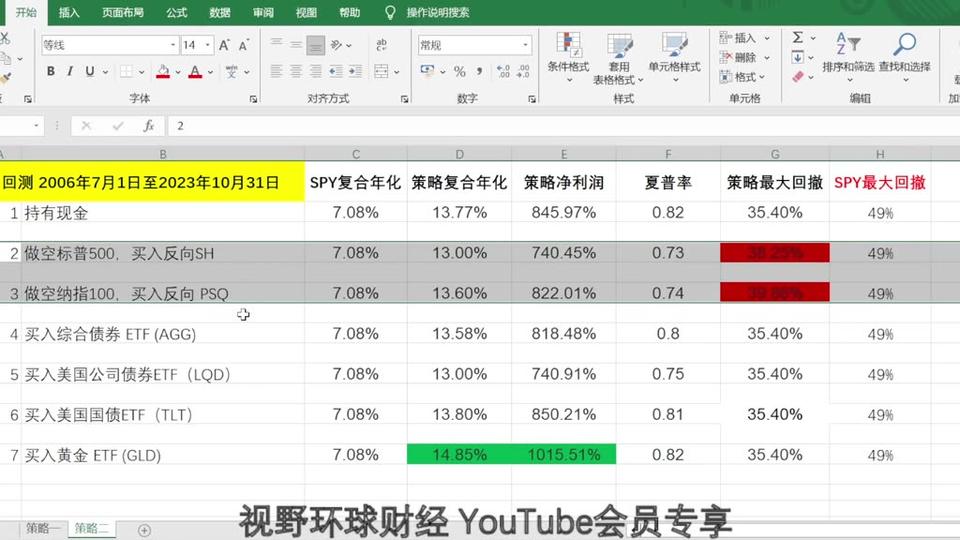Open the borders dropdown arrow
The width and height of the screenshot is (960, 540).
[x=141, y=72]
